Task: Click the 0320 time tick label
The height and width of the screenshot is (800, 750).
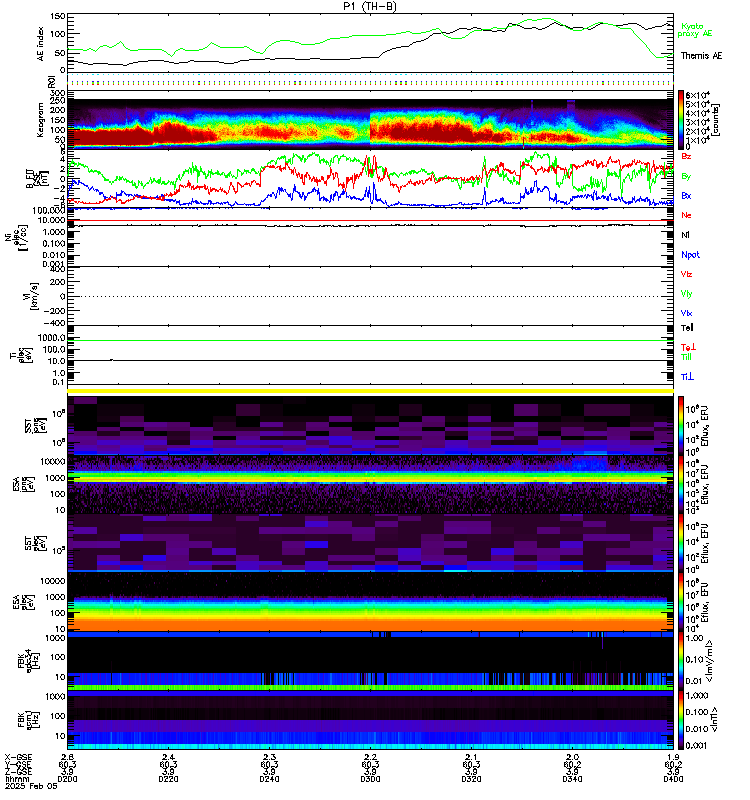Action: point(471,779)
